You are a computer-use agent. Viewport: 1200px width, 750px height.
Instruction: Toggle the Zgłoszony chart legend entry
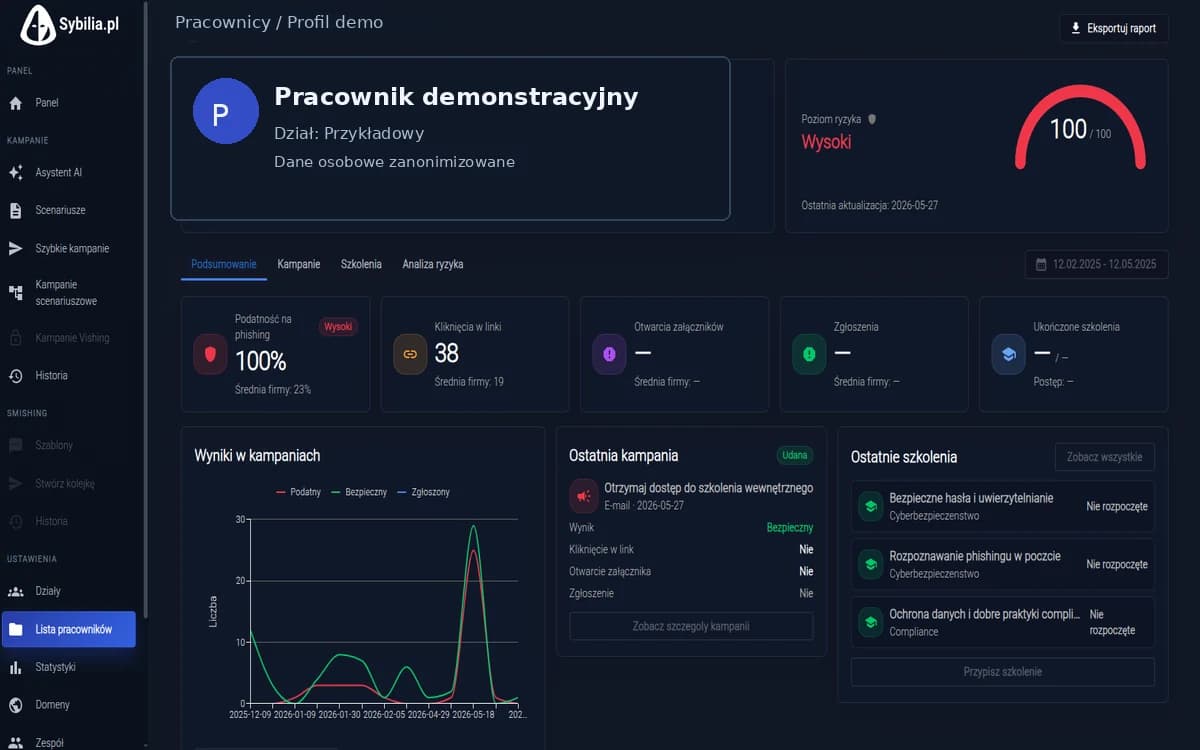(423, 493)
